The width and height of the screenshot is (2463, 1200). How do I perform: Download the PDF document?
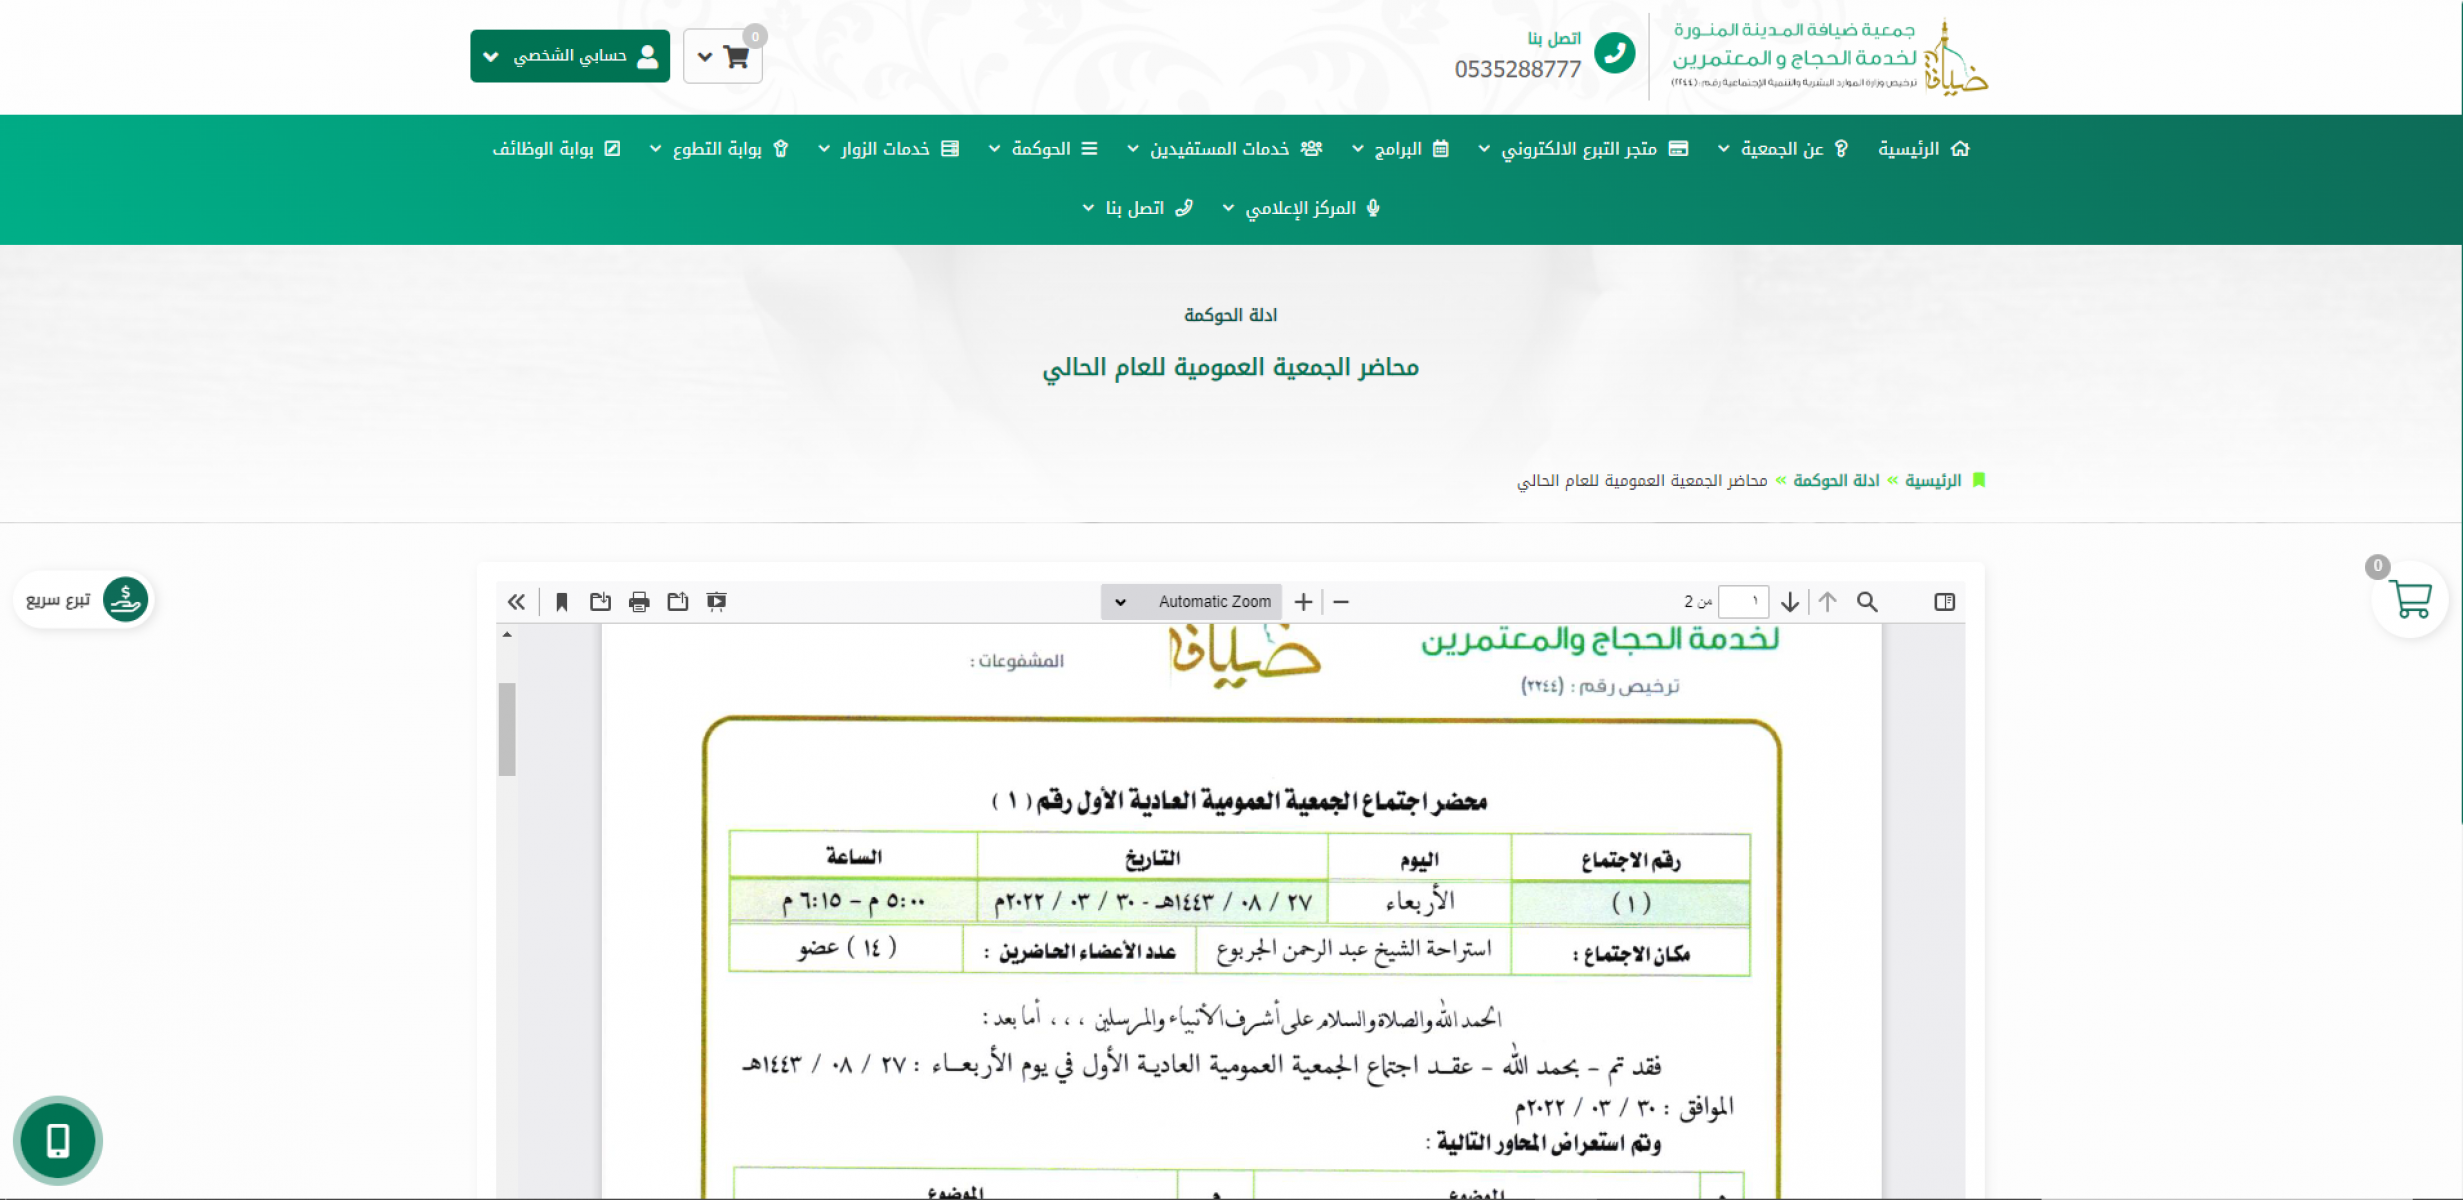tap(600, 601)
